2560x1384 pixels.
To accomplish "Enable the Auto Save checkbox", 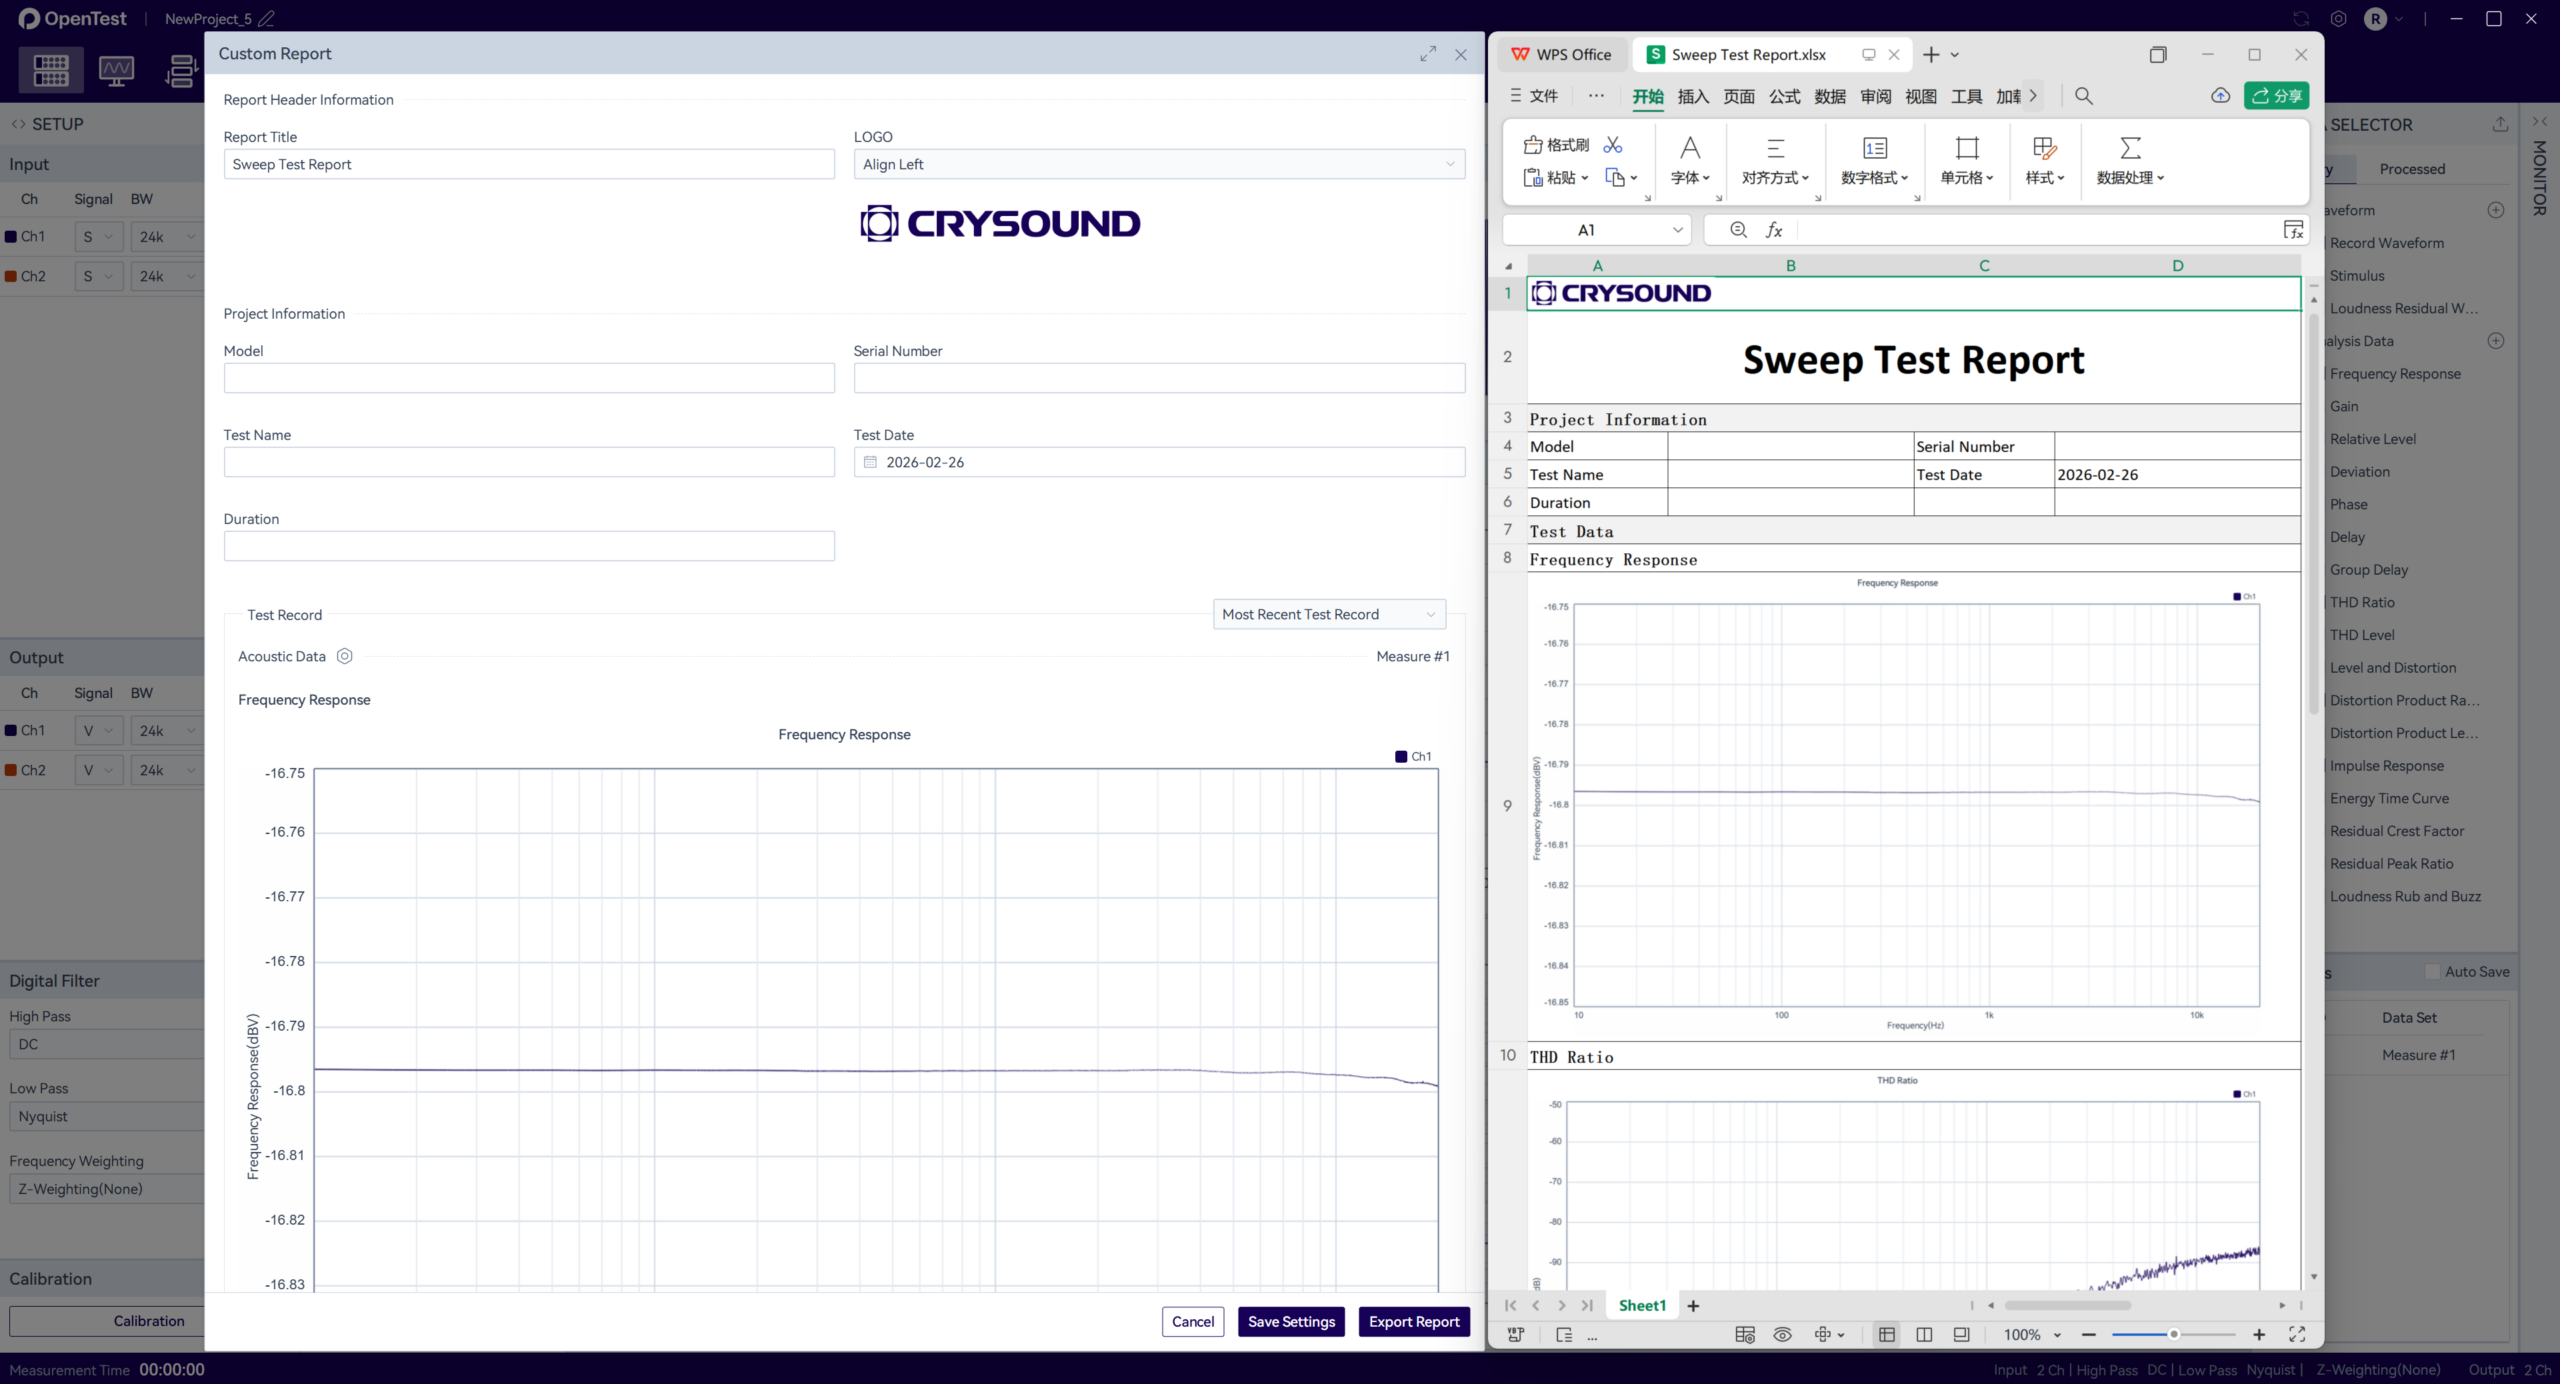I will click(2432, 972).
